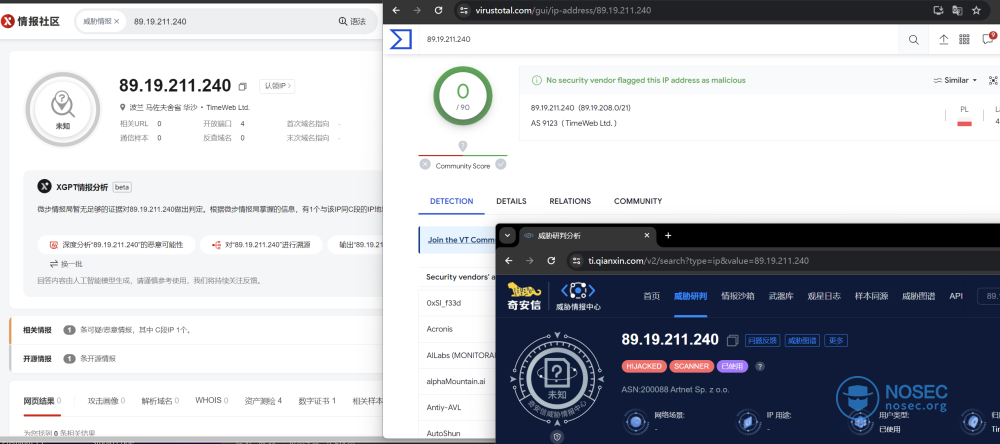
Task: Vote malicious with the community score X icon
Action: click(x=425, y=164)
